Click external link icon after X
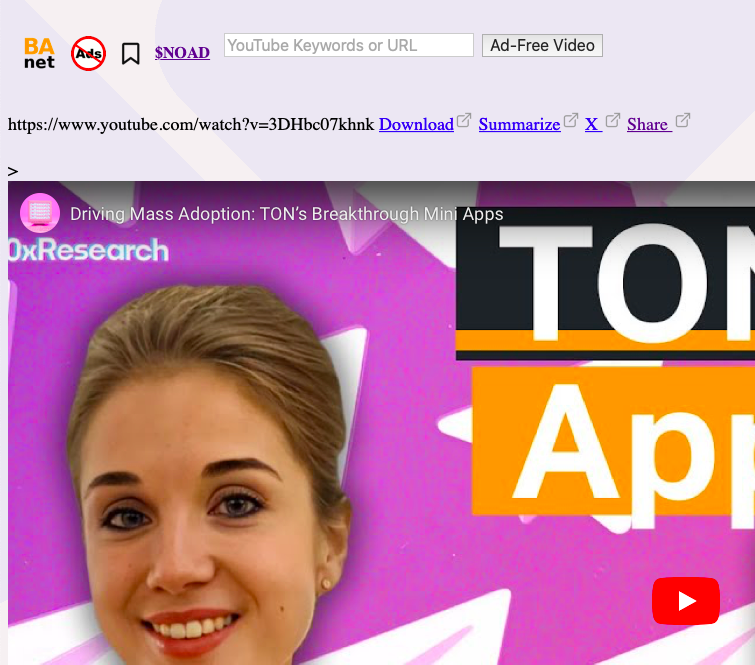755x665 pixels. coord(612,120)
